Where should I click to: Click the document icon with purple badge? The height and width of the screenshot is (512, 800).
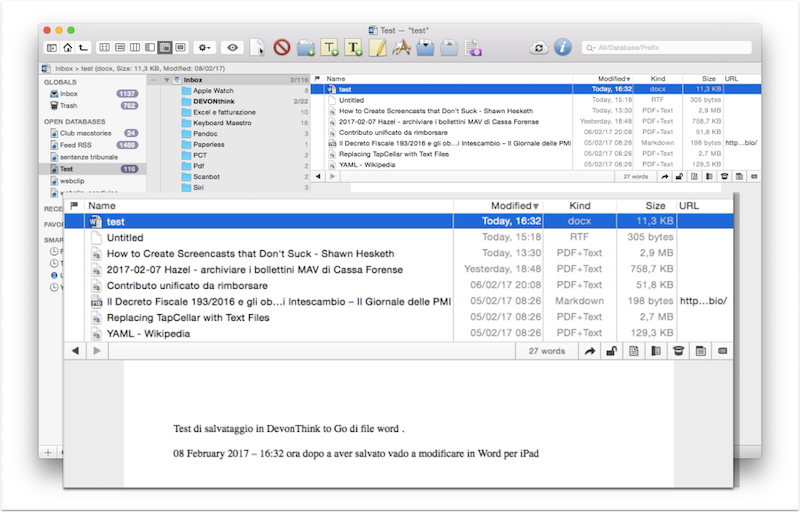[473, 47]
